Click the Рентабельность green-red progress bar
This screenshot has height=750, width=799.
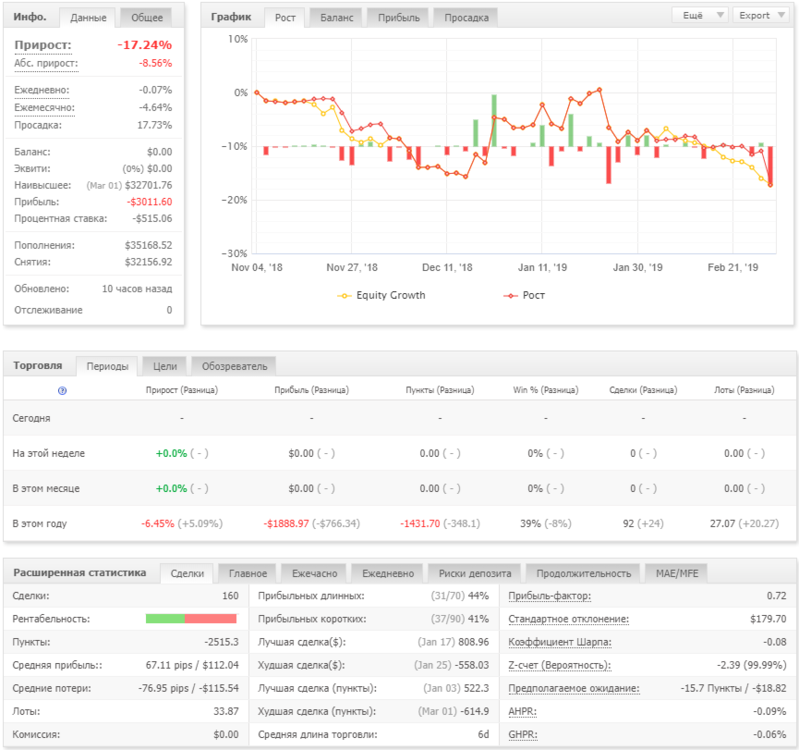click(x=191, y=619)
